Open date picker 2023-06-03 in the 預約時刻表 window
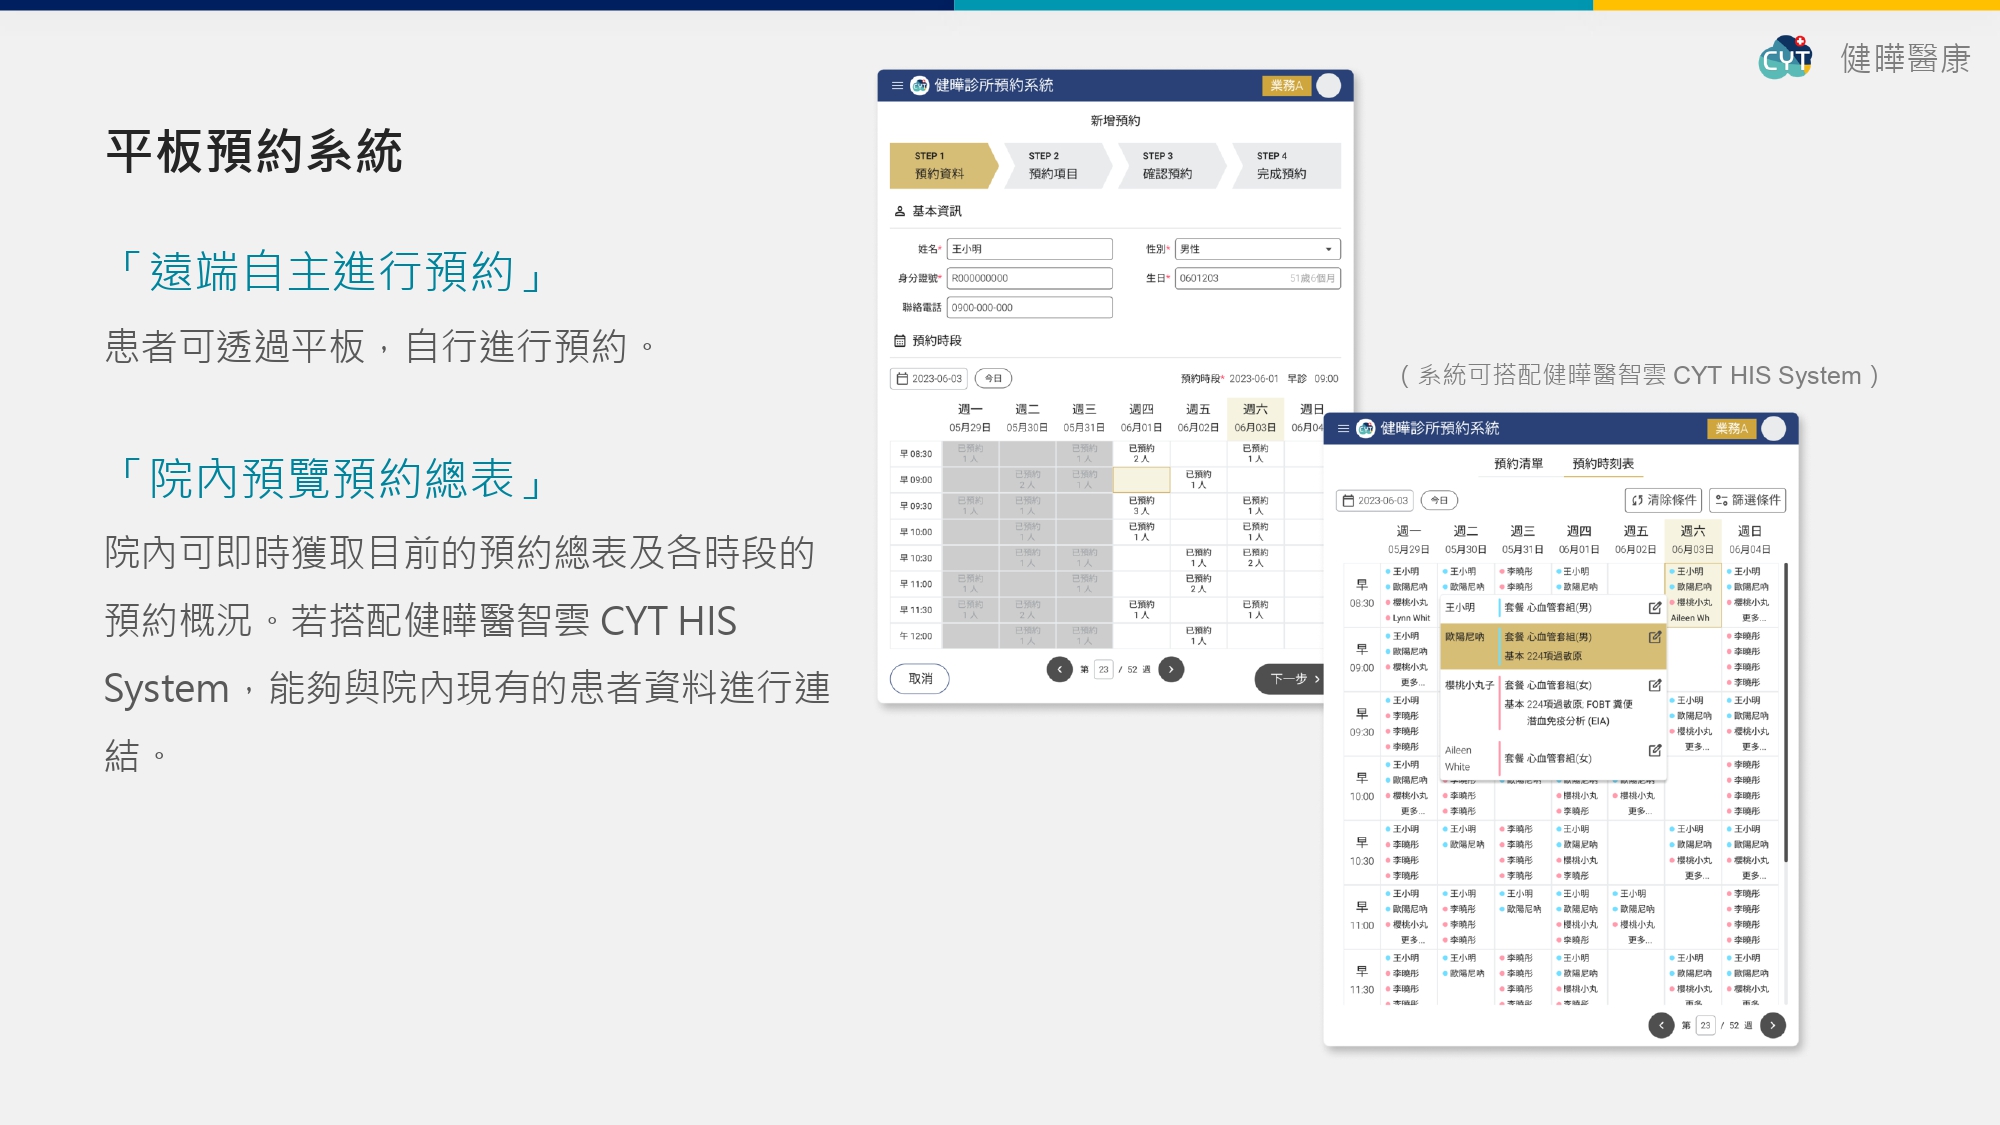 [1375, 500]
